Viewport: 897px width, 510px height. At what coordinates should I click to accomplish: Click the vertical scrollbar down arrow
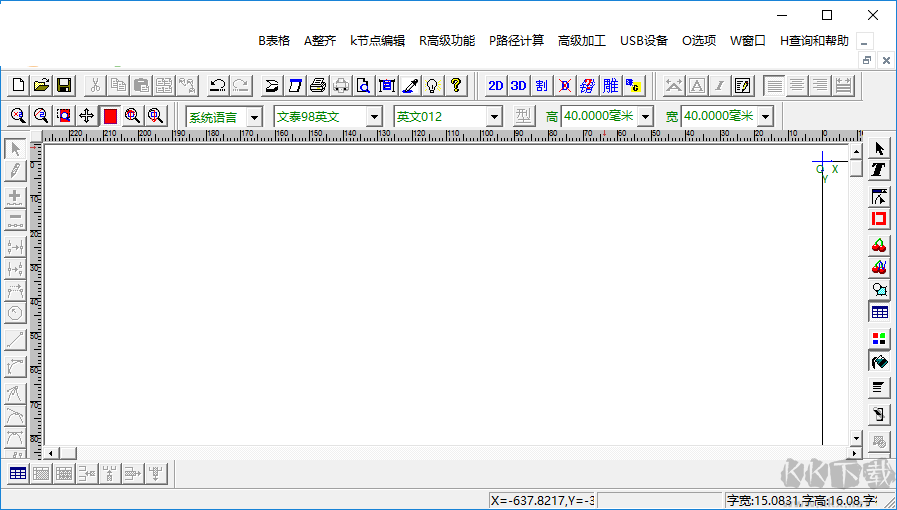click(855, 438)
